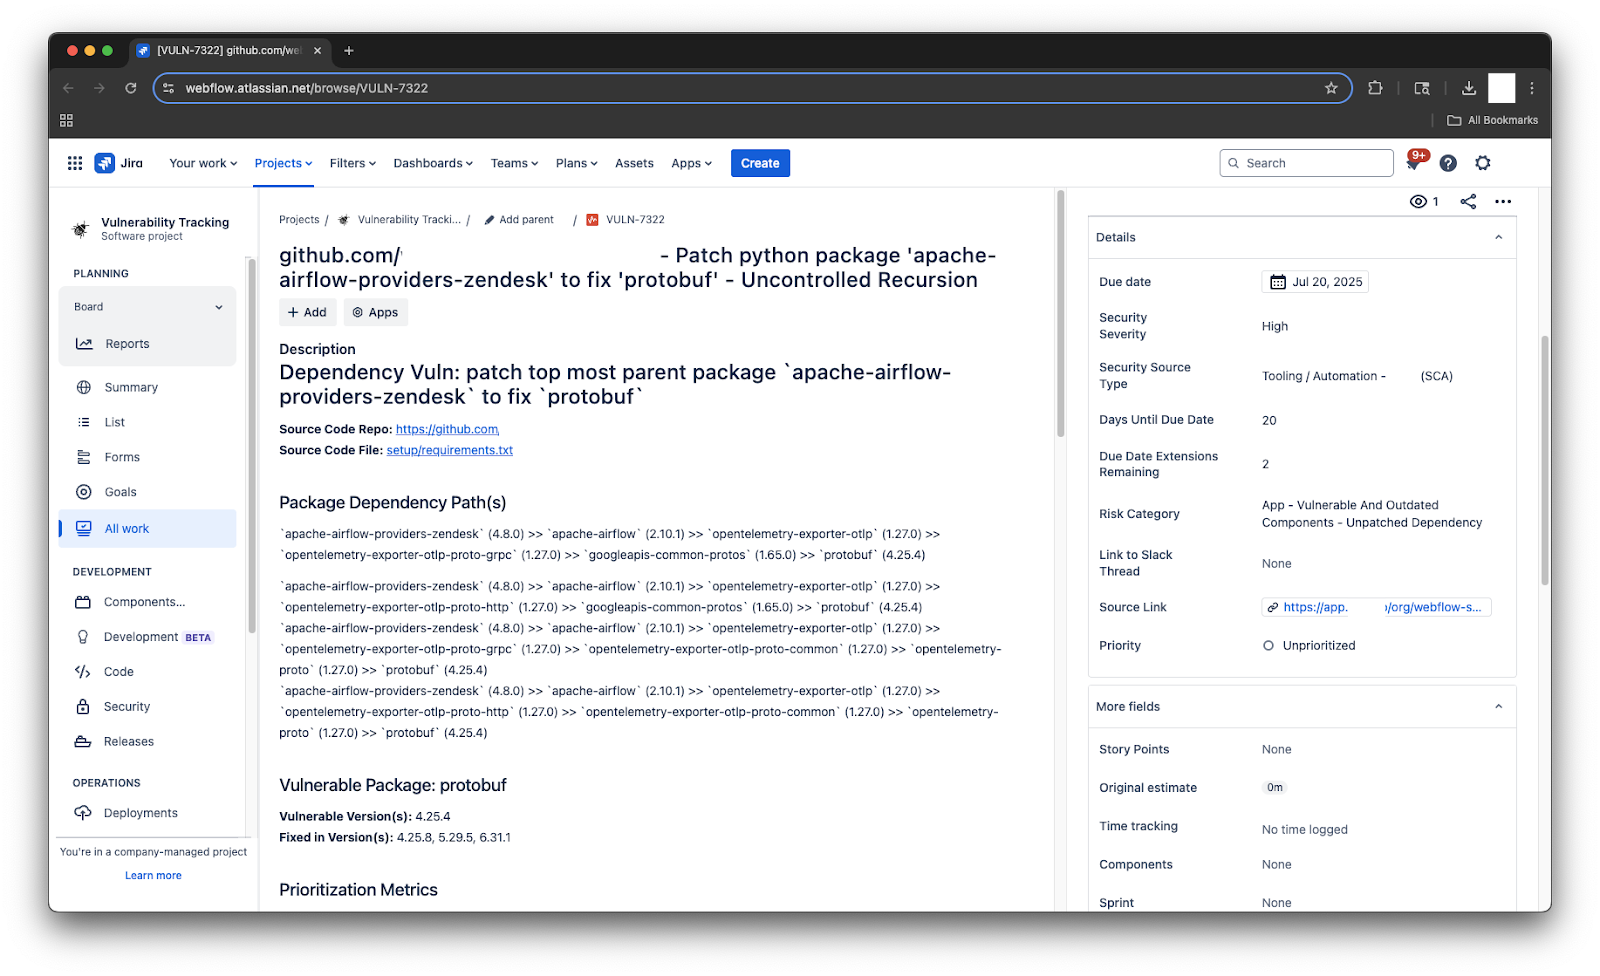Image resolution: width=1600 pixels, height=976 pixels.
Task: Open Reports in project sidebar
Action: click(x=147, y=344)
